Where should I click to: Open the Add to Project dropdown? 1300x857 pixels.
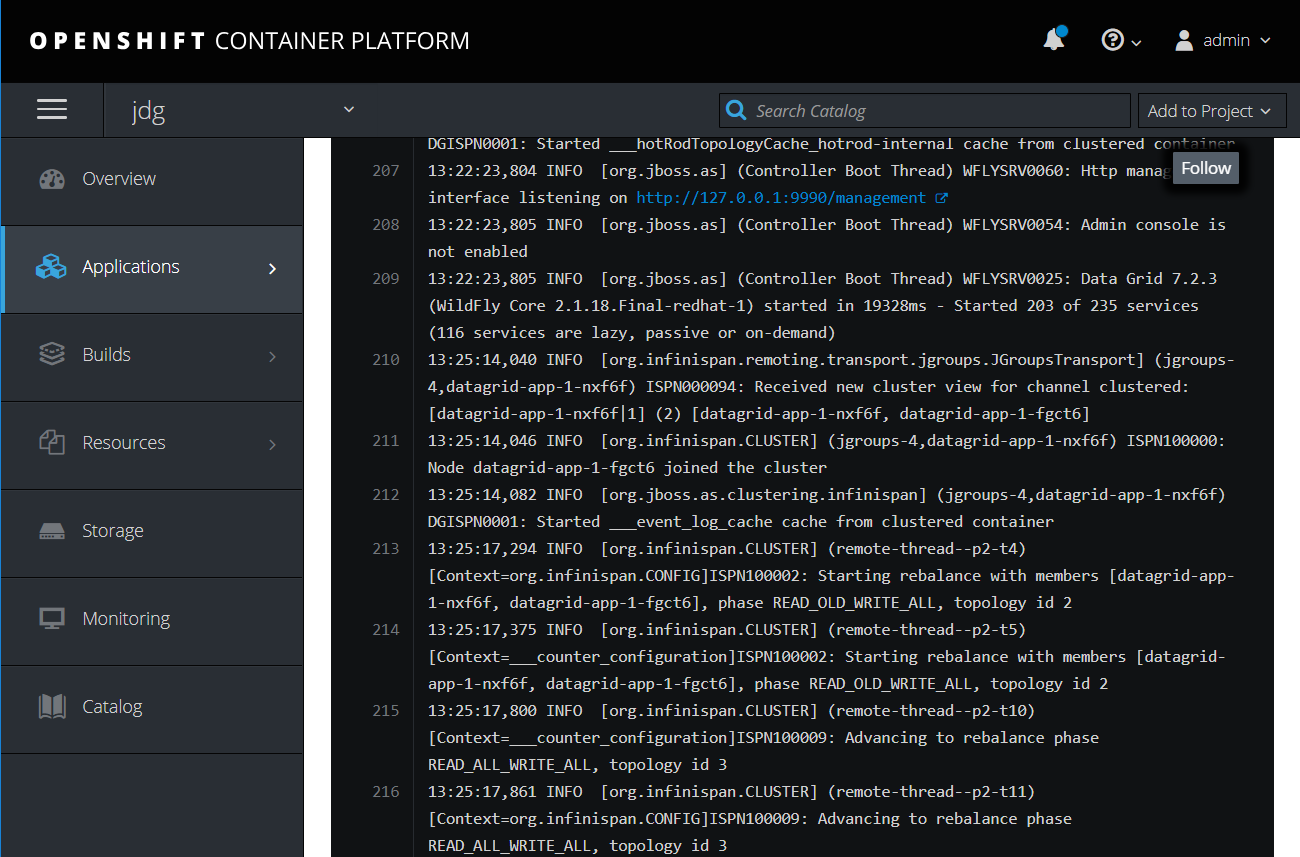[1211, 111]
